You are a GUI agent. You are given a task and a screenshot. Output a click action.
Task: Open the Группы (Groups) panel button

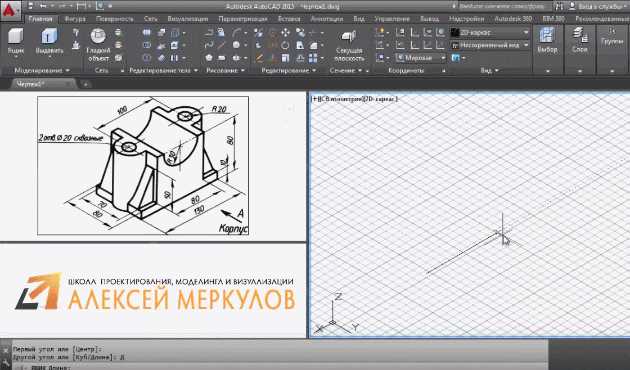pyautogui.click(x=612, y=36)
